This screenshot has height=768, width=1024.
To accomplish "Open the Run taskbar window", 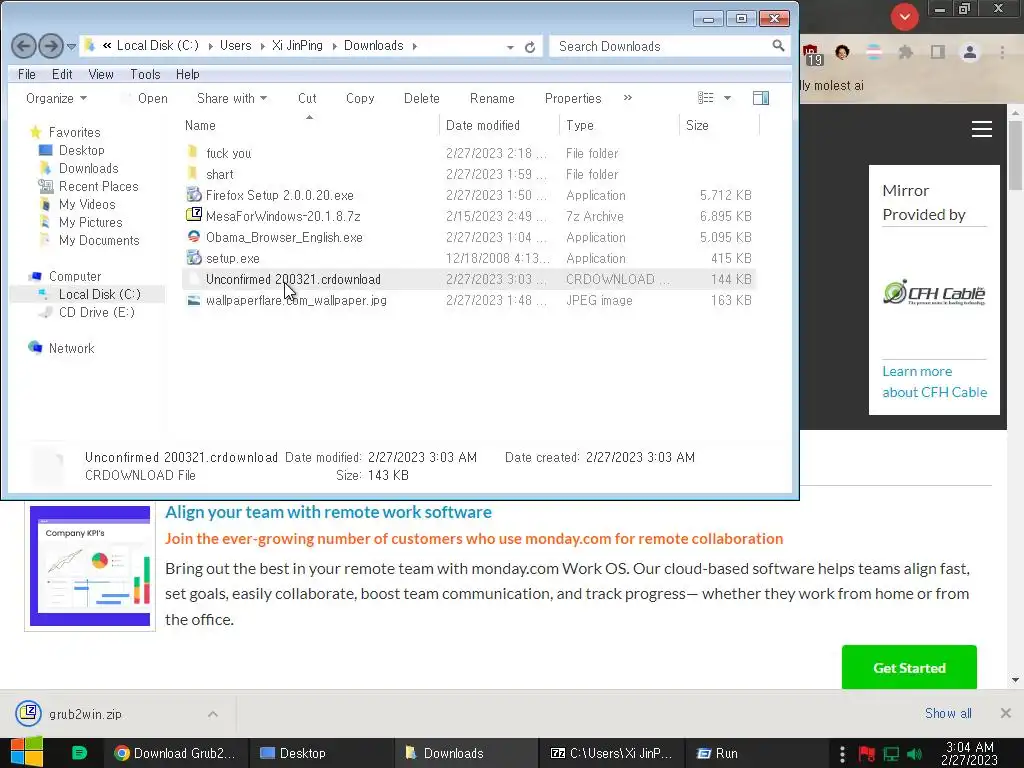I will click(x=718, y=753).
